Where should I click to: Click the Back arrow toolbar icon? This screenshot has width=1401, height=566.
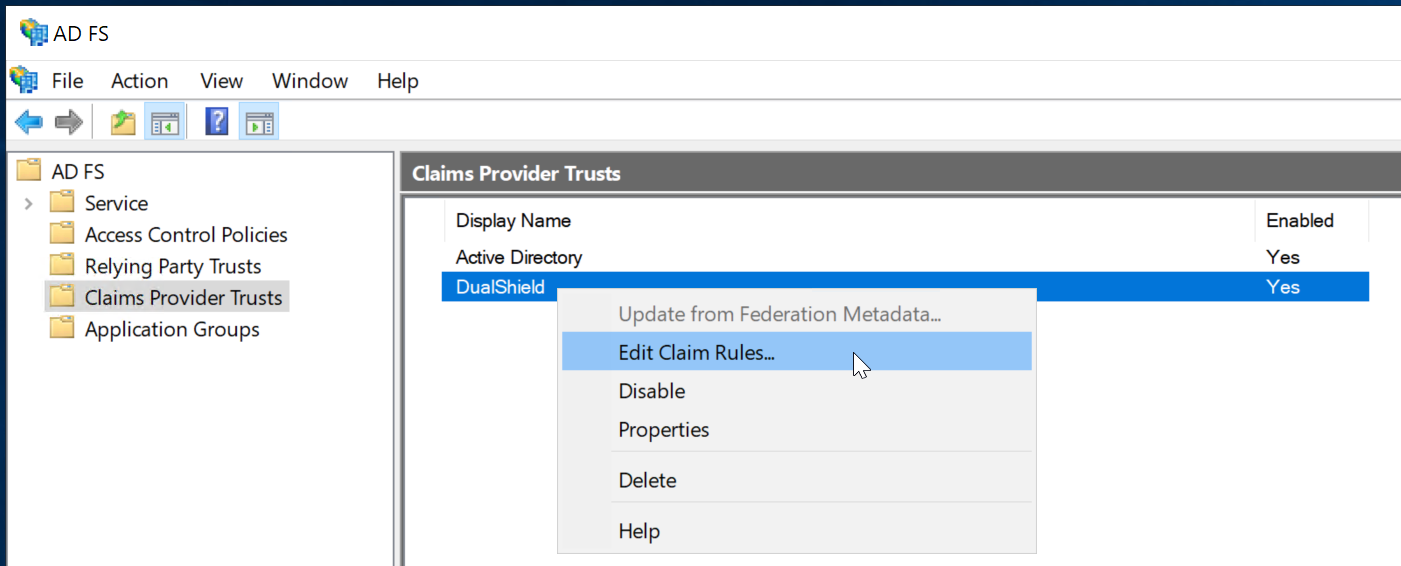pos(29,123)
